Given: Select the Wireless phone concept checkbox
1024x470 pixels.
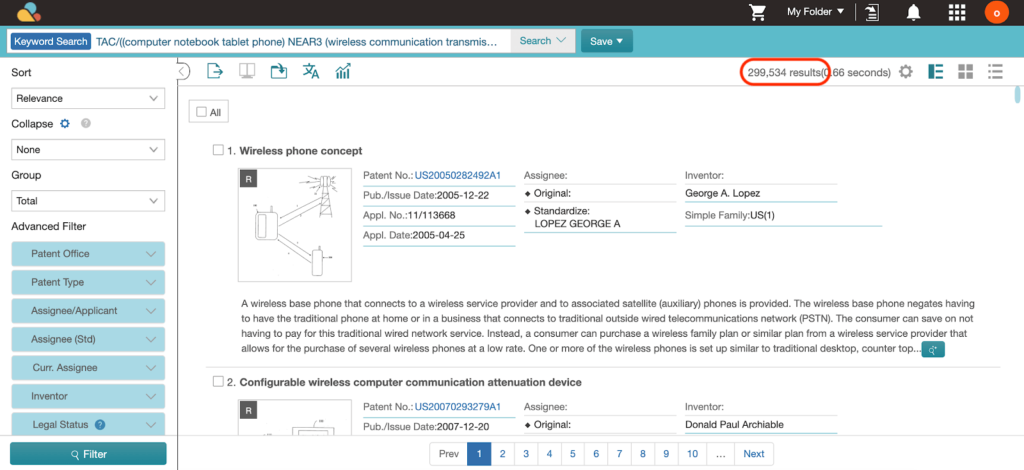Looking at the screenshot, I should click(x=218, y=150).
